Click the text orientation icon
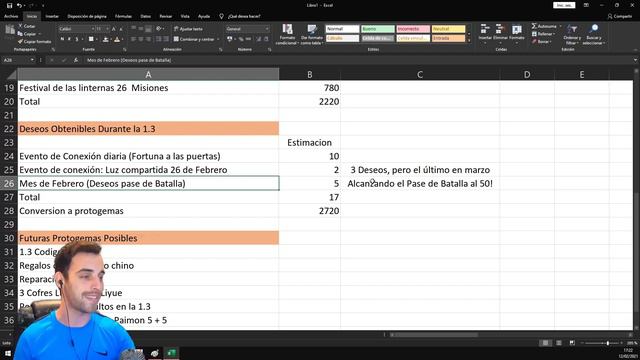The image size is (640, 360). click(x=158, y=29)
